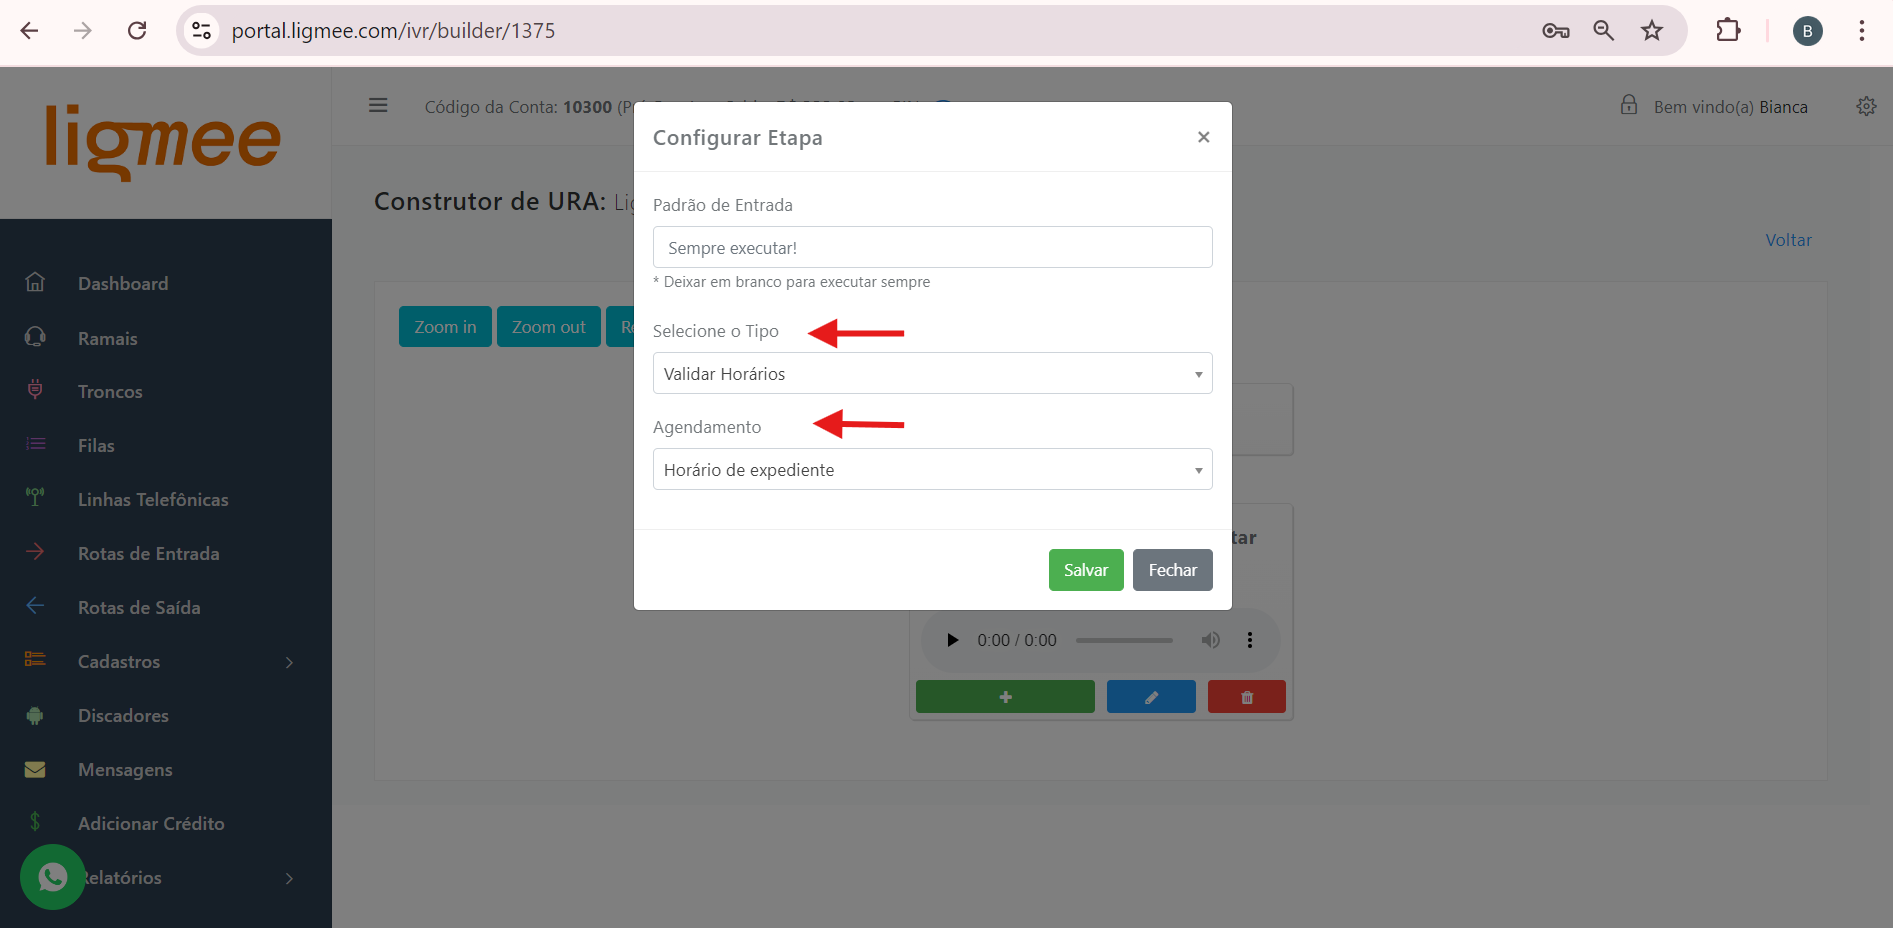Open the Selecione o Tipo dropdown
Viewport: 1893px width, 928px height.
[932, 374]
